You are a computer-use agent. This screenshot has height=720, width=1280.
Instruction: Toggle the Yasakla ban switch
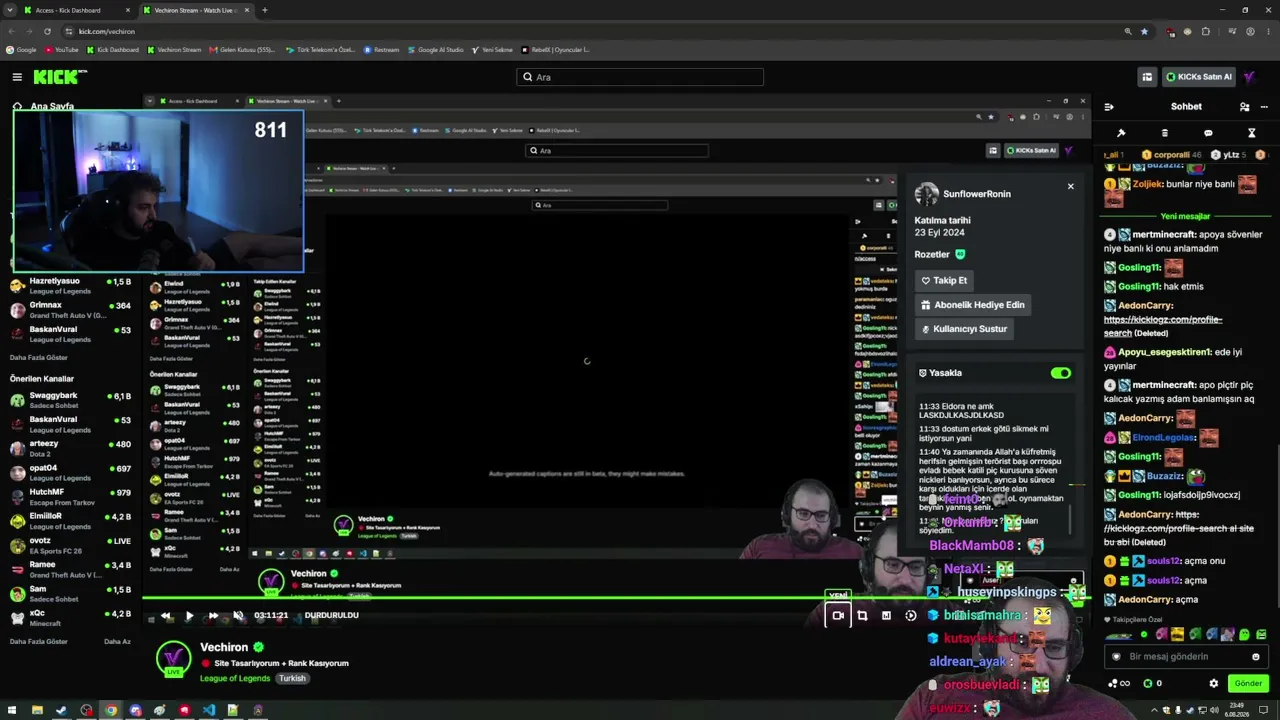point(1061,373)
